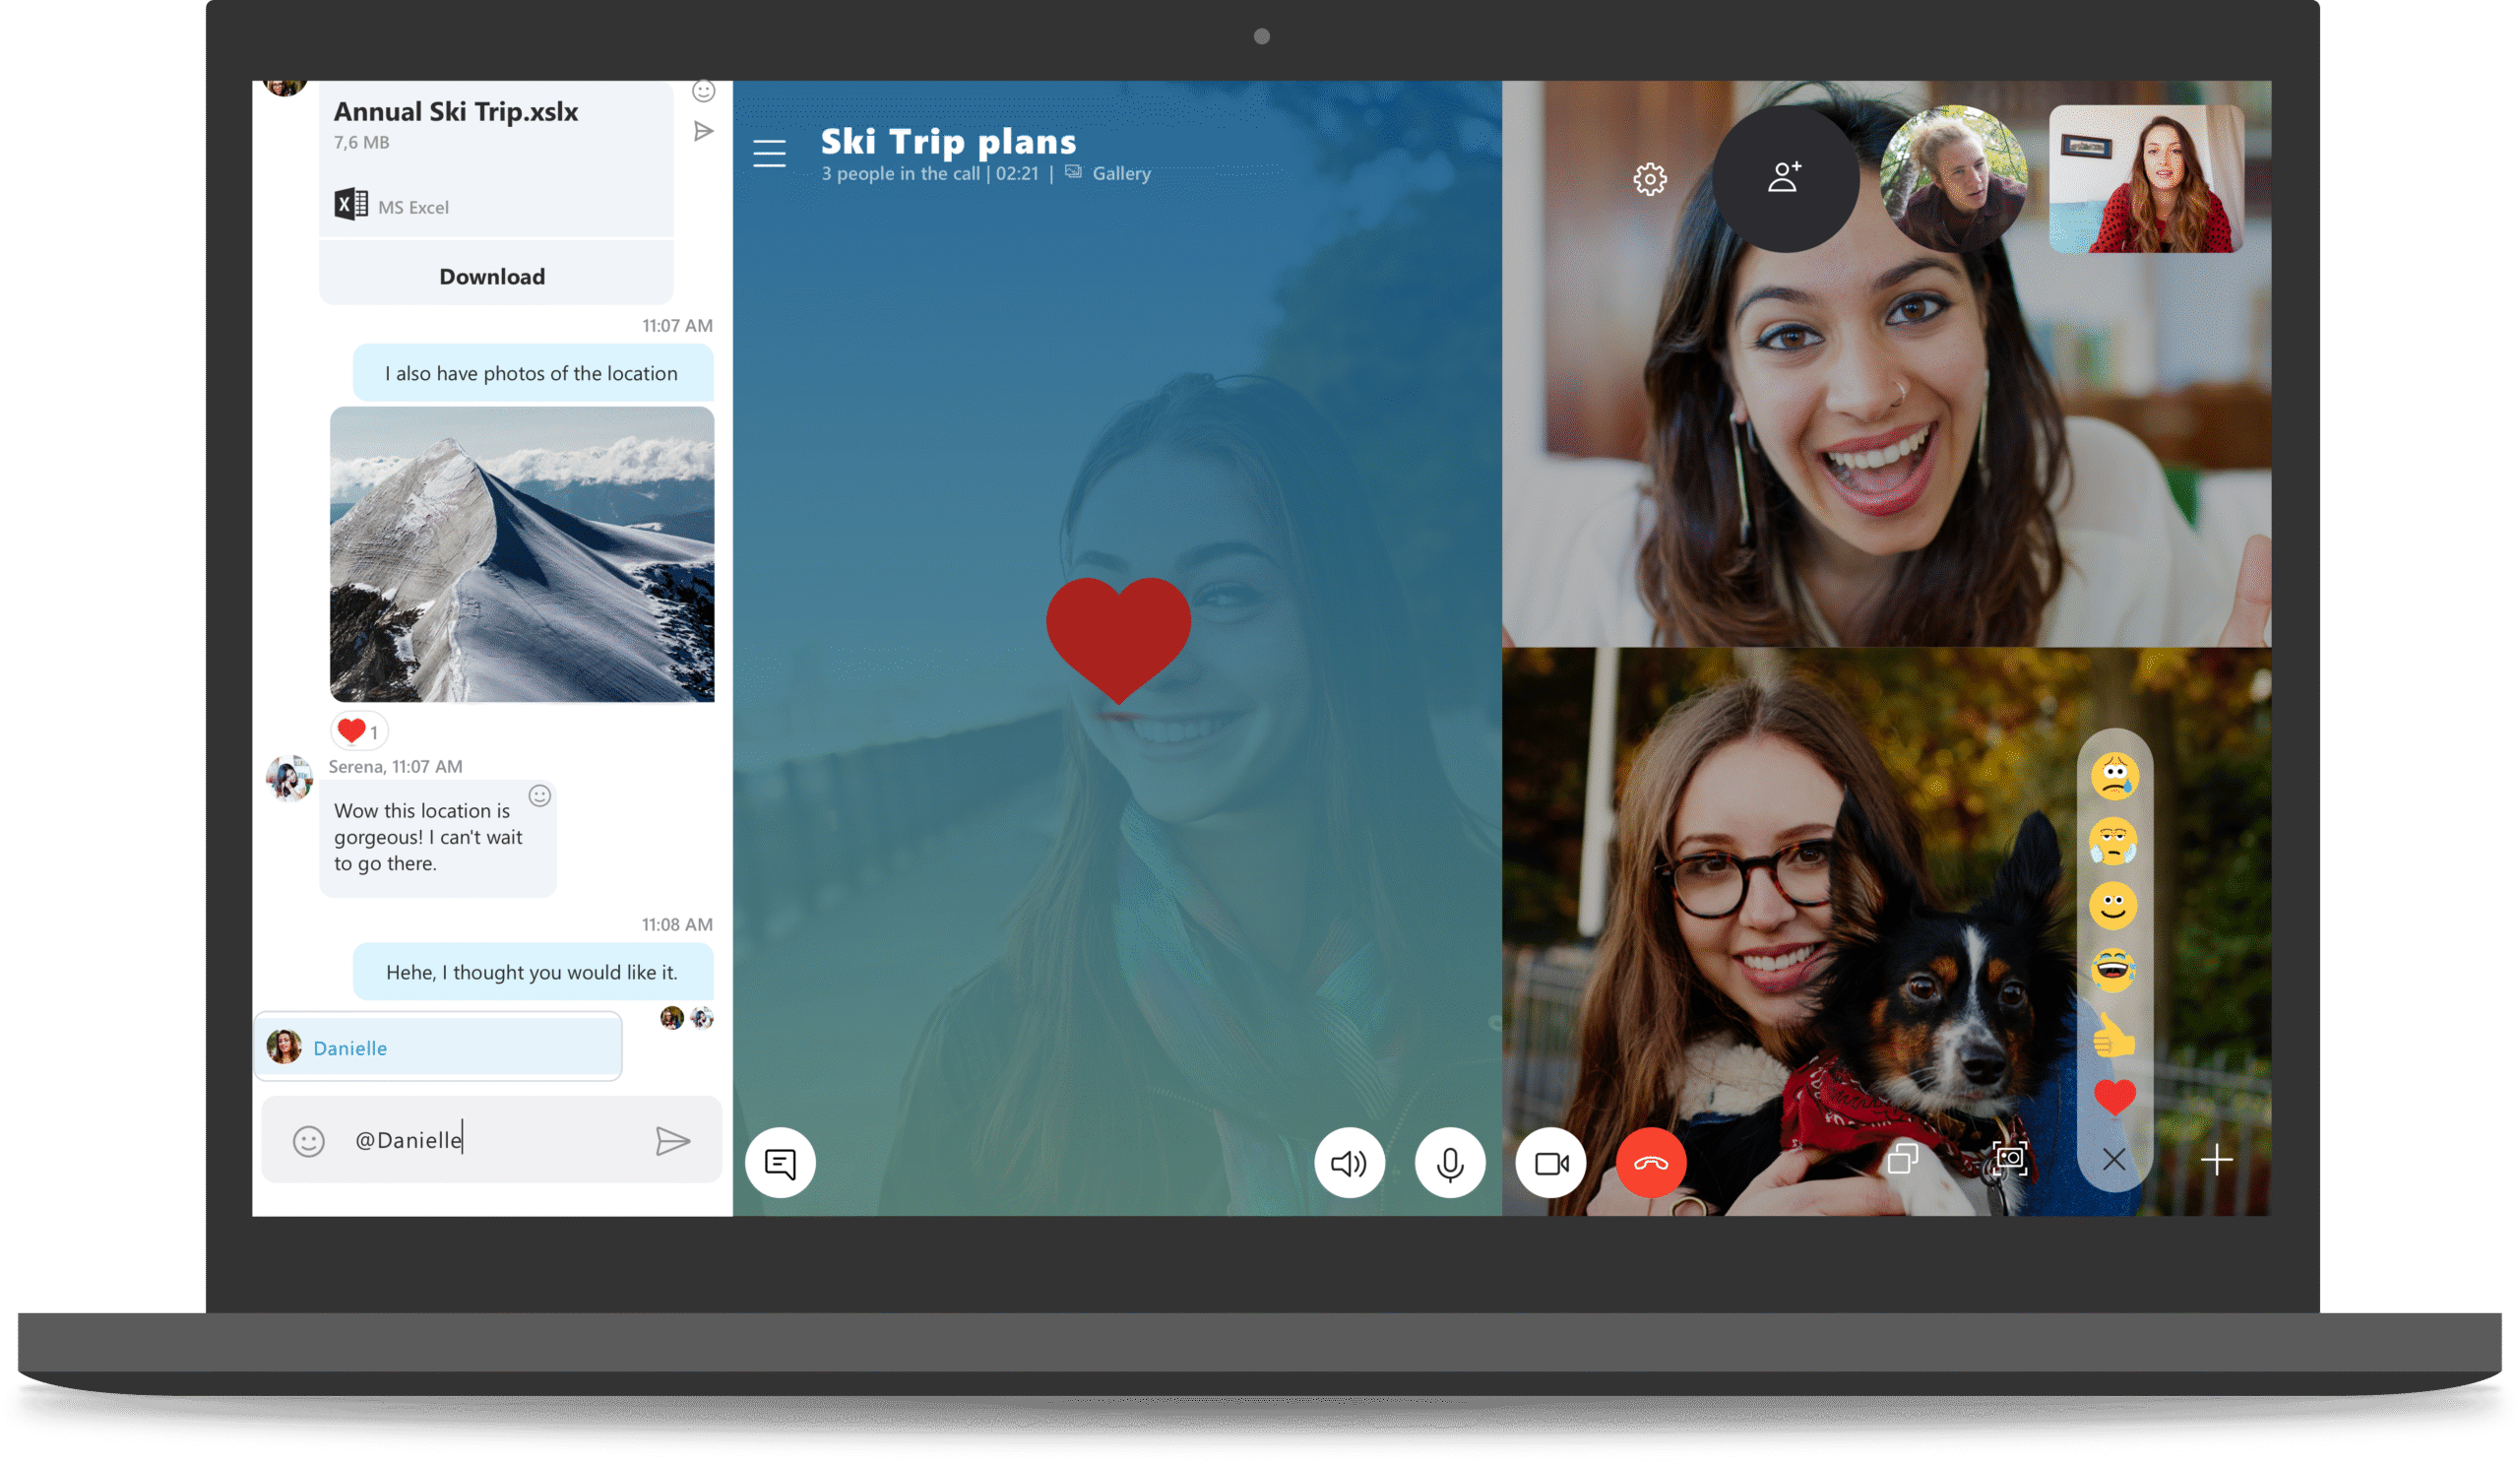This screenshot has height=1460, width=2520.
Task: Send the laughing with tears emoji reaction
Action: [2114, 970]
